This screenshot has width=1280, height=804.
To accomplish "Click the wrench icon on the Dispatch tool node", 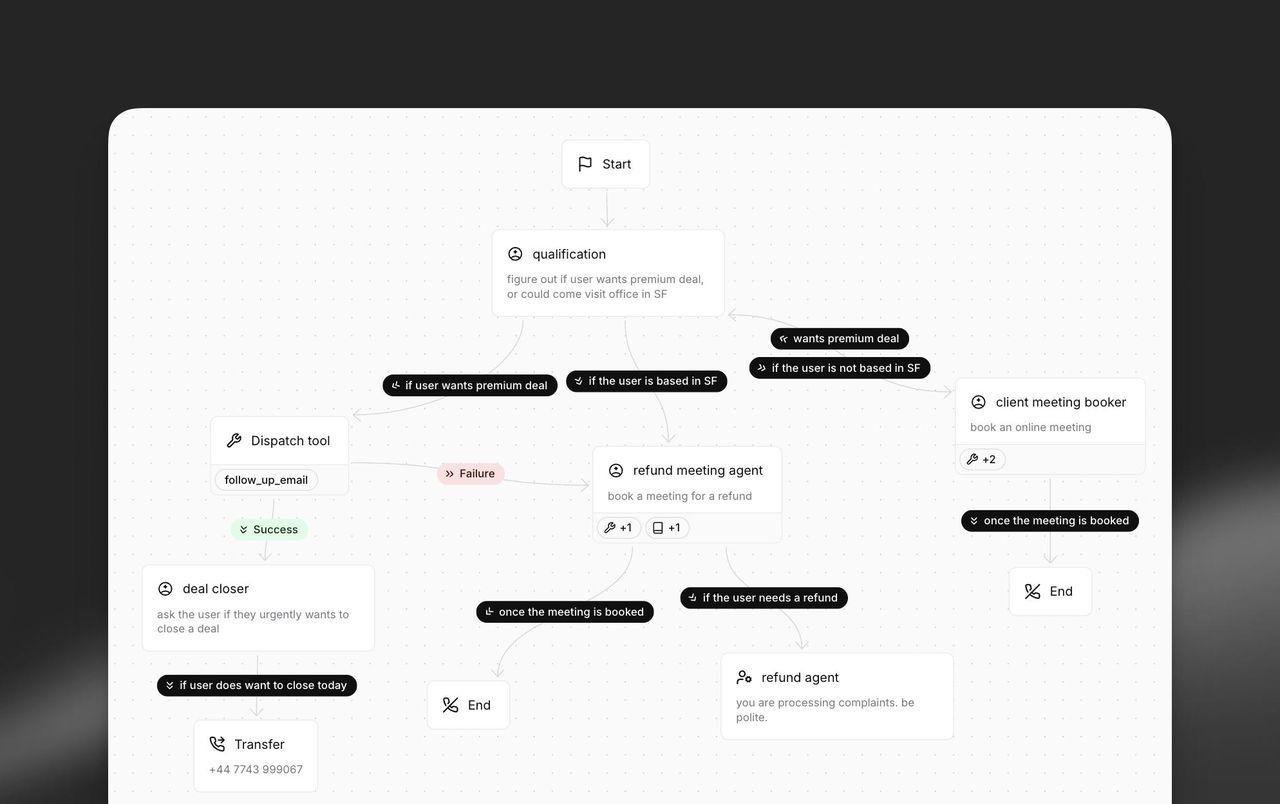I will tap(233, 439).
